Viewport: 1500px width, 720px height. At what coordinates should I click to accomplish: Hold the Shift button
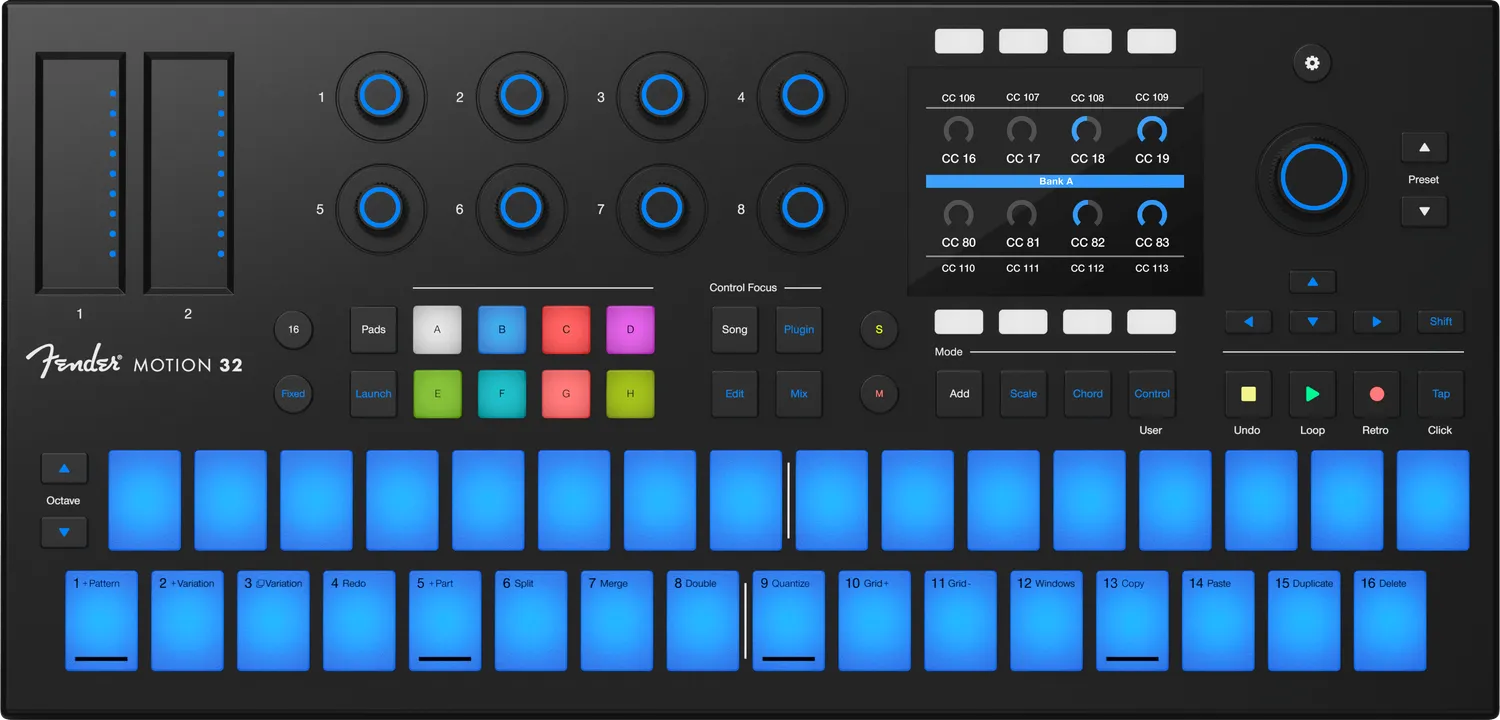[1441, 322]
